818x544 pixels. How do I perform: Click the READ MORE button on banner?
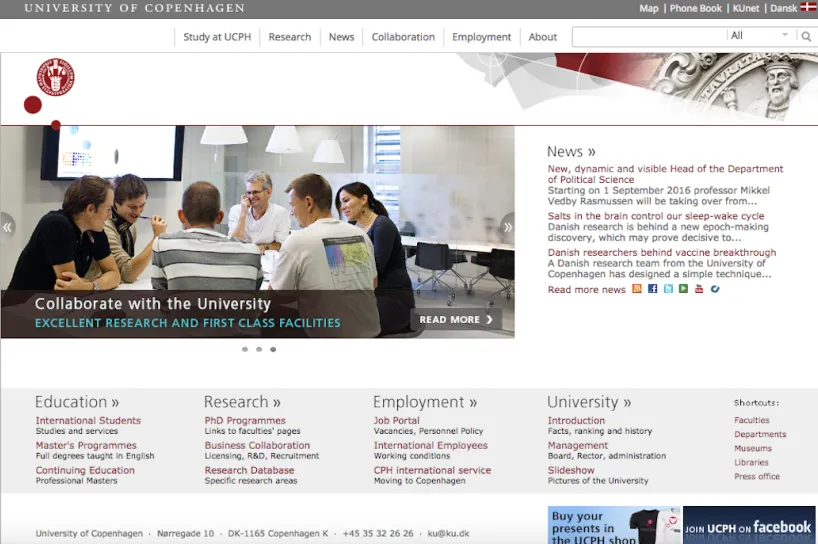coord(456,319)
